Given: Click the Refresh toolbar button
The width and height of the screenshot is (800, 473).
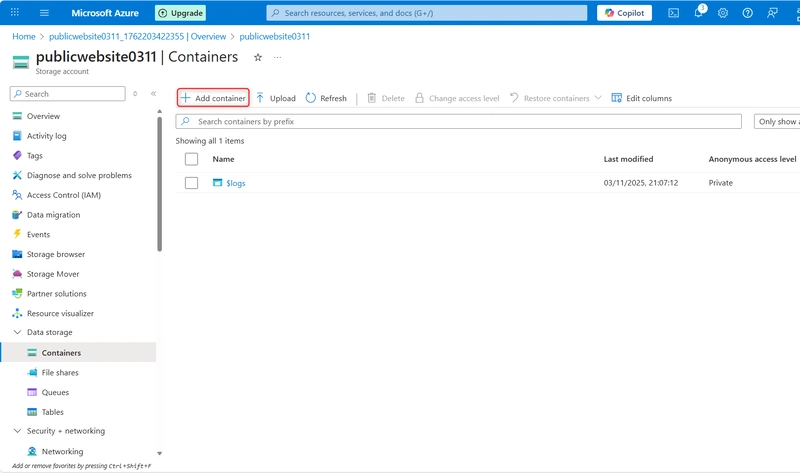Looking at the screenshot, I should pyautogui.click(x=326, y=98).
